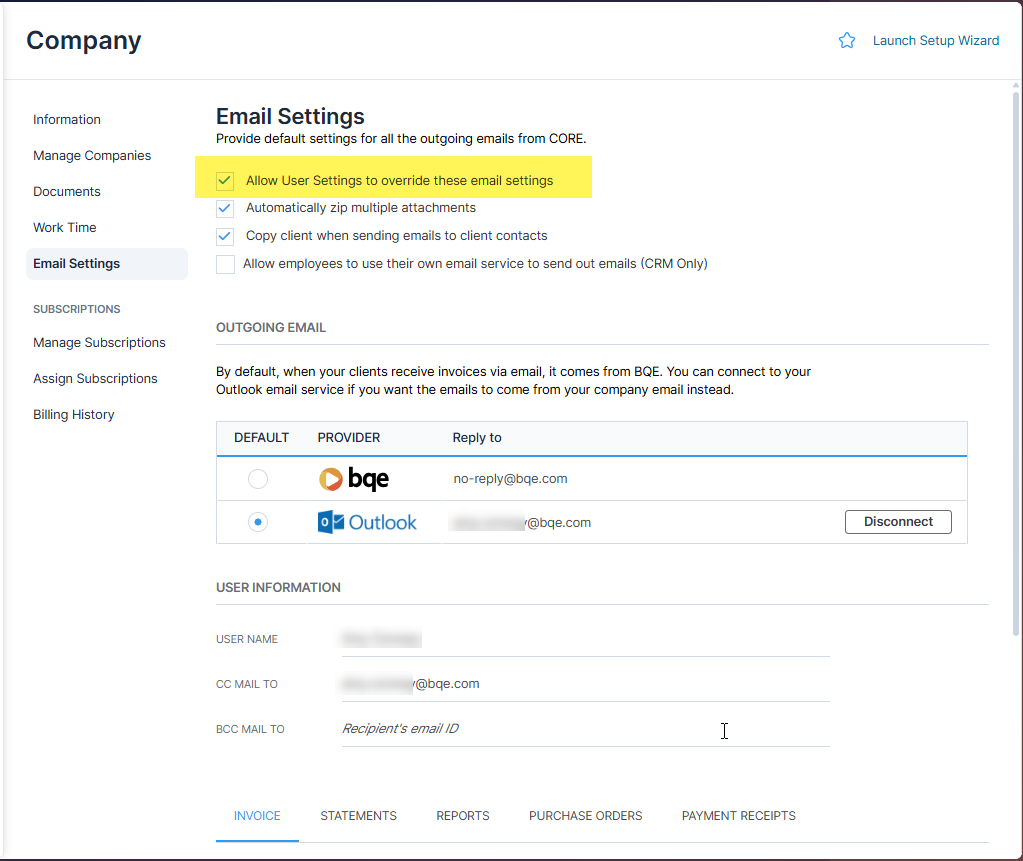Uncheck Copy client when sending emails

[x=225, y=236]
